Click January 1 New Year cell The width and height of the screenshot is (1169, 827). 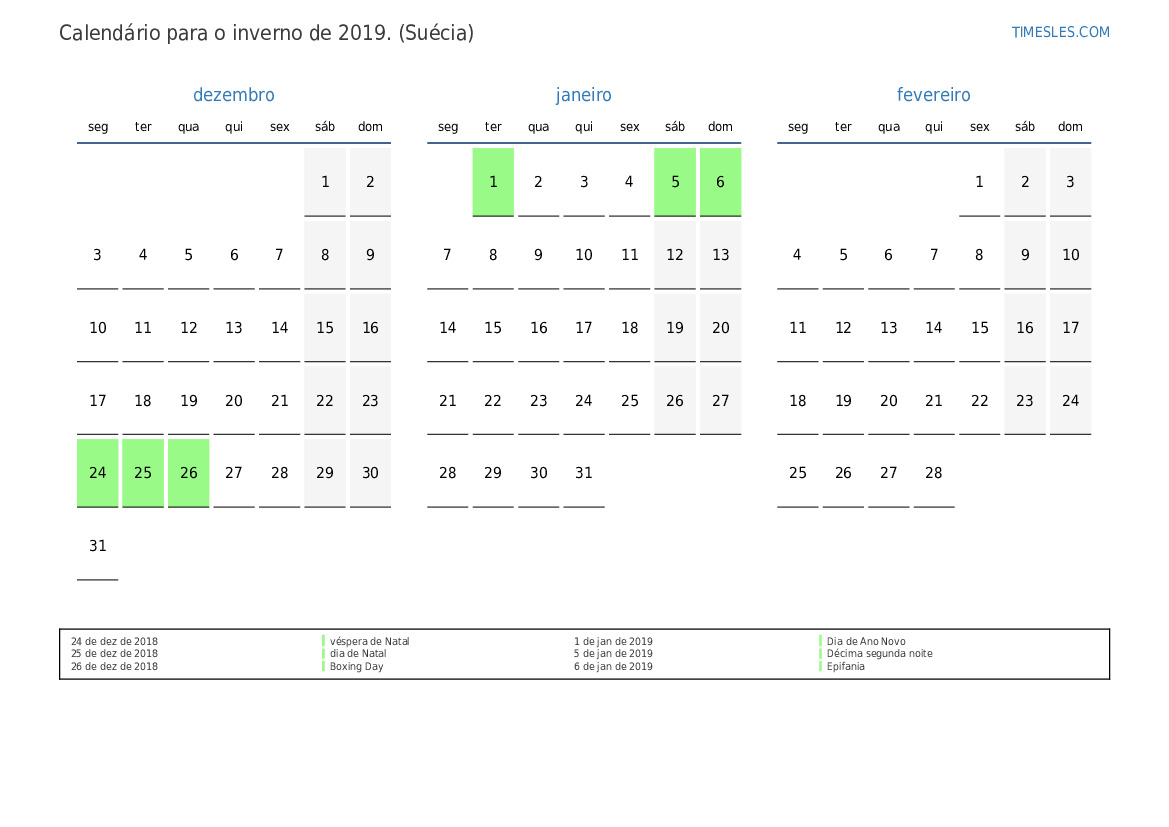(493, 182)
